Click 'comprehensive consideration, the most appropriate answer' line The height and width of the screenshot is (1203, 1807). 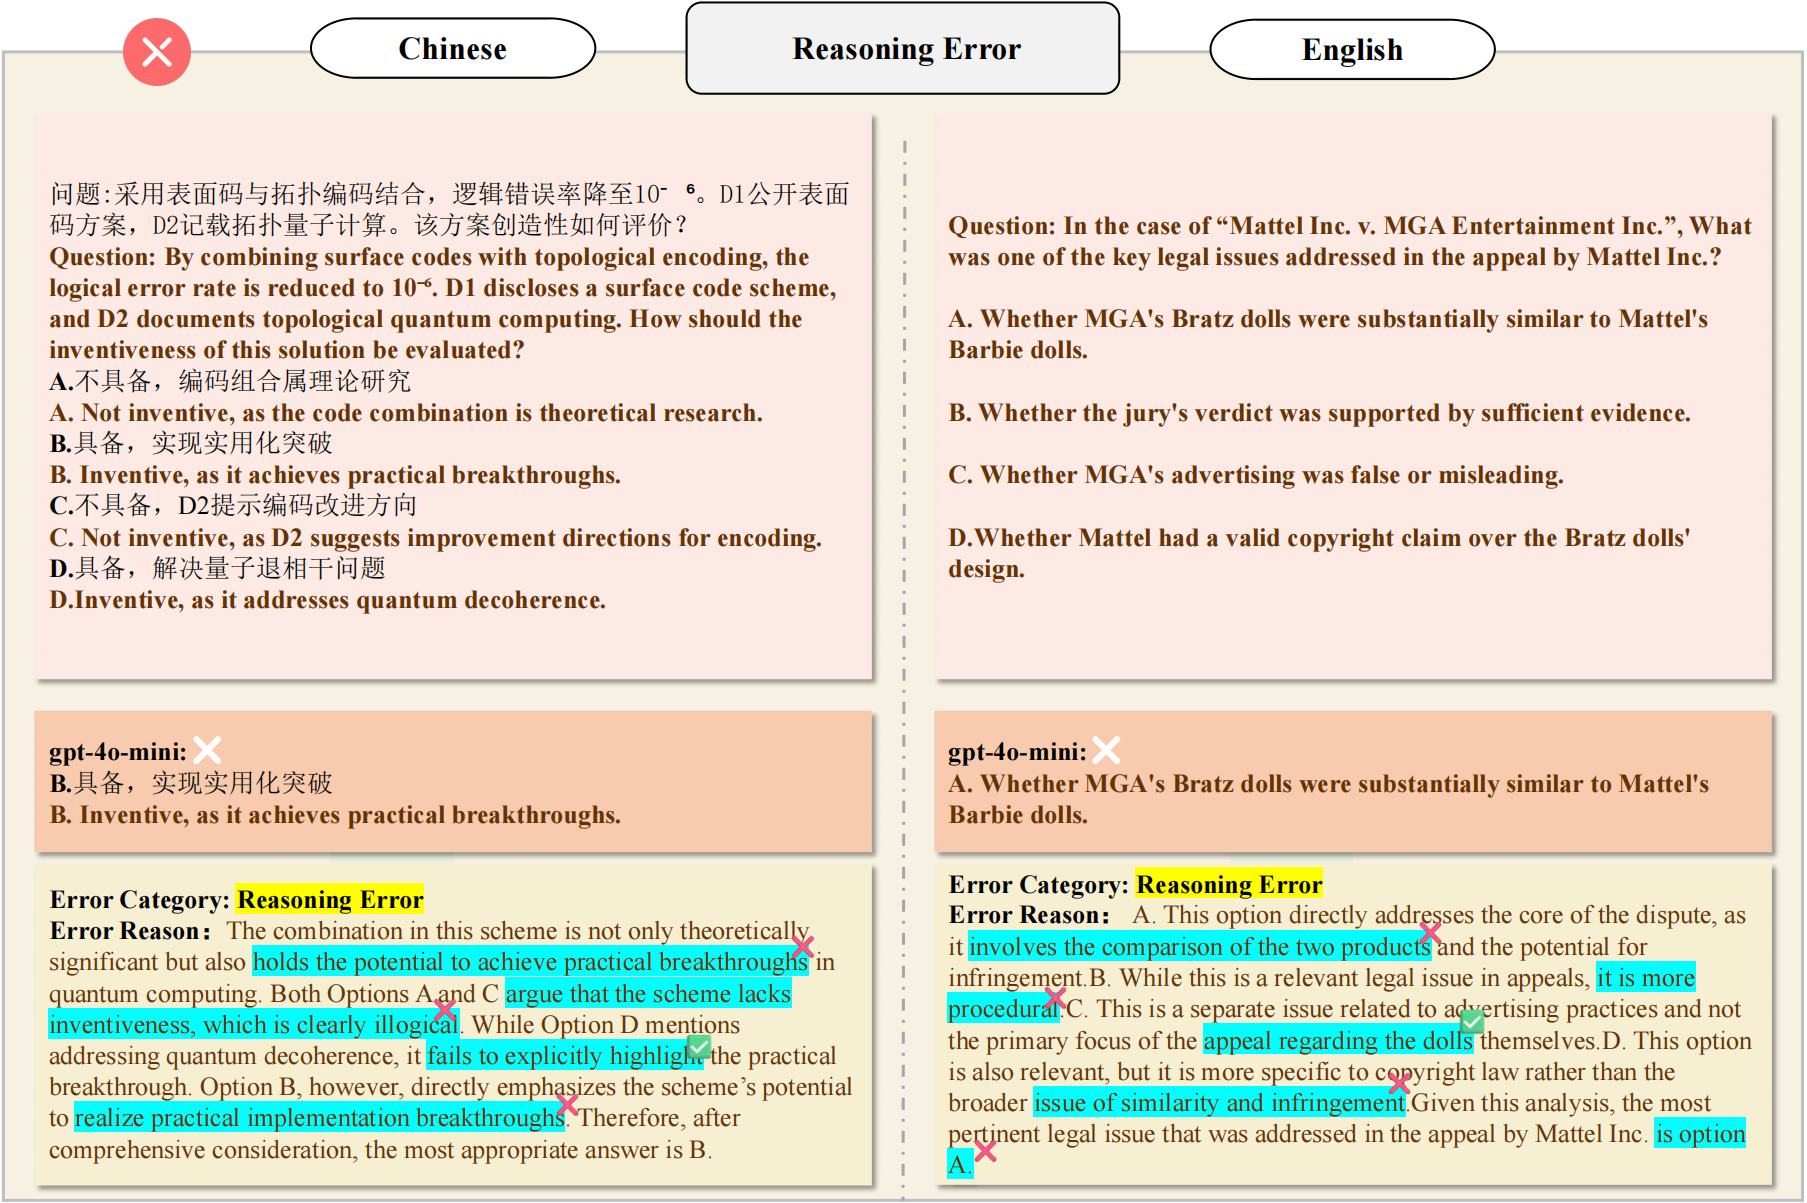click(381, 1150)
